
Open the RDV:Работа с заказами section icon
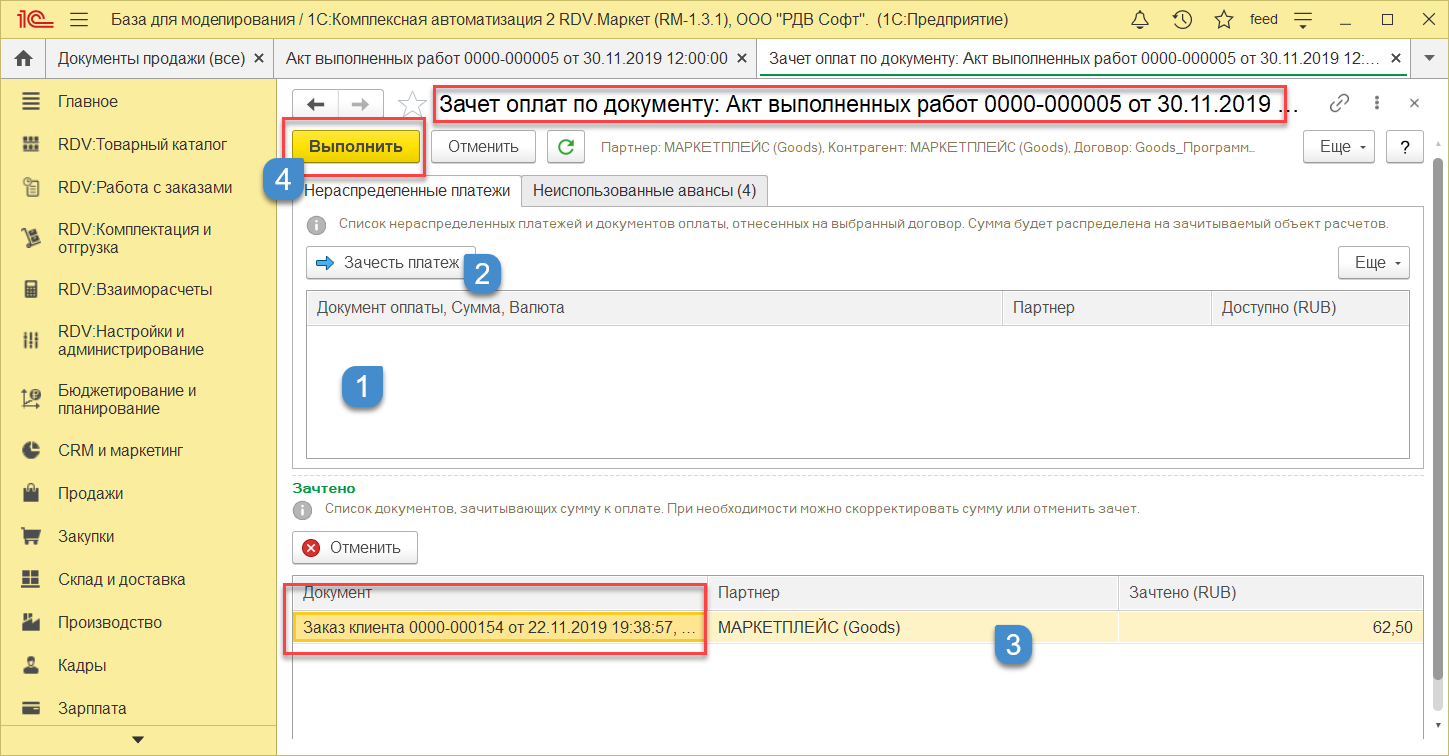pos(31,187)
